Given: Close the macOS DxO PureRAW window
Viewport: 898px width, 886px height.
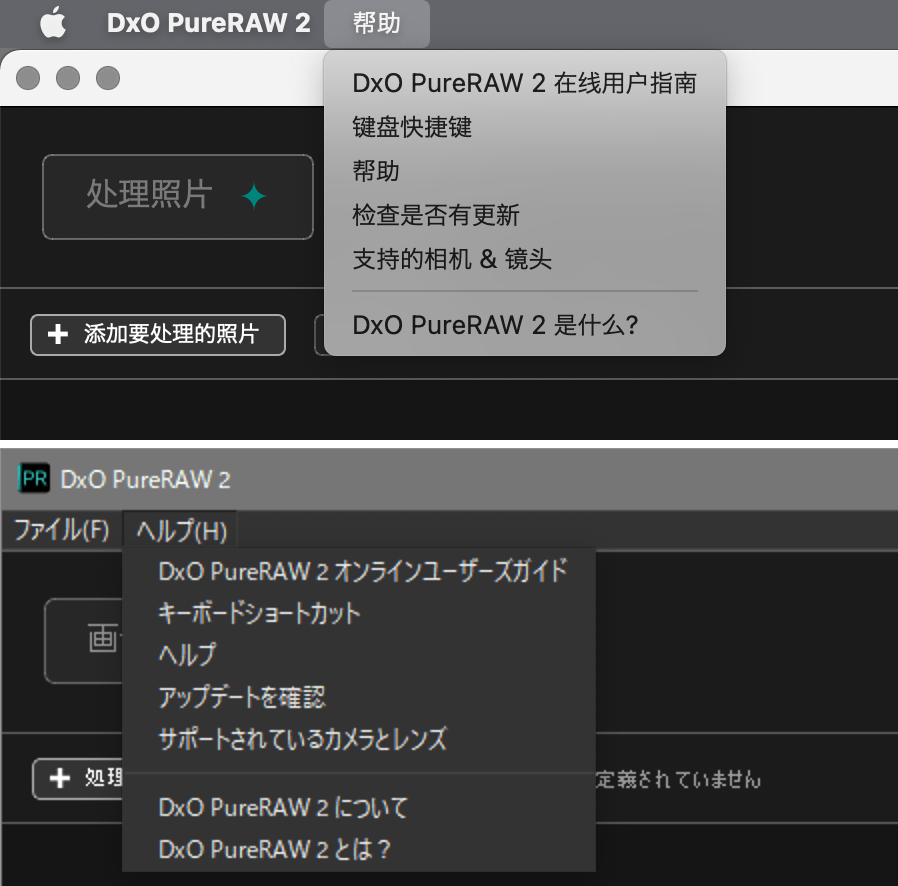Looking at the screenshot, I should [27, 78].
